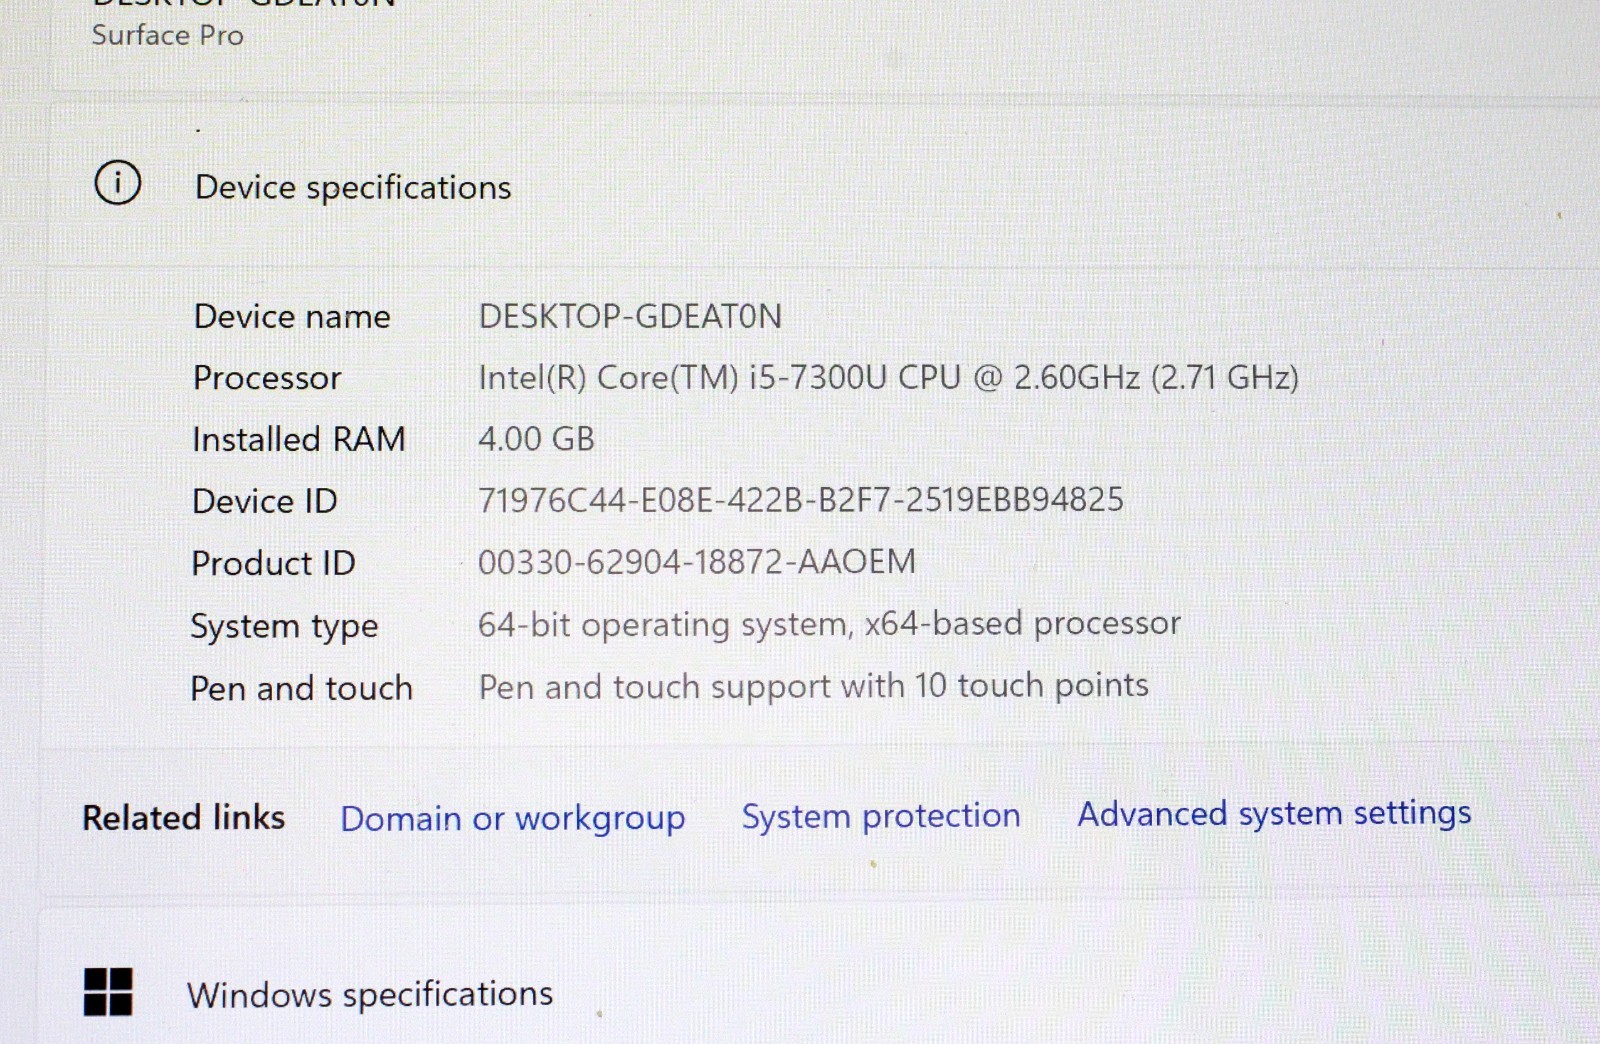
Task: Select the Device specifications heading
Action: click(353, 187)
